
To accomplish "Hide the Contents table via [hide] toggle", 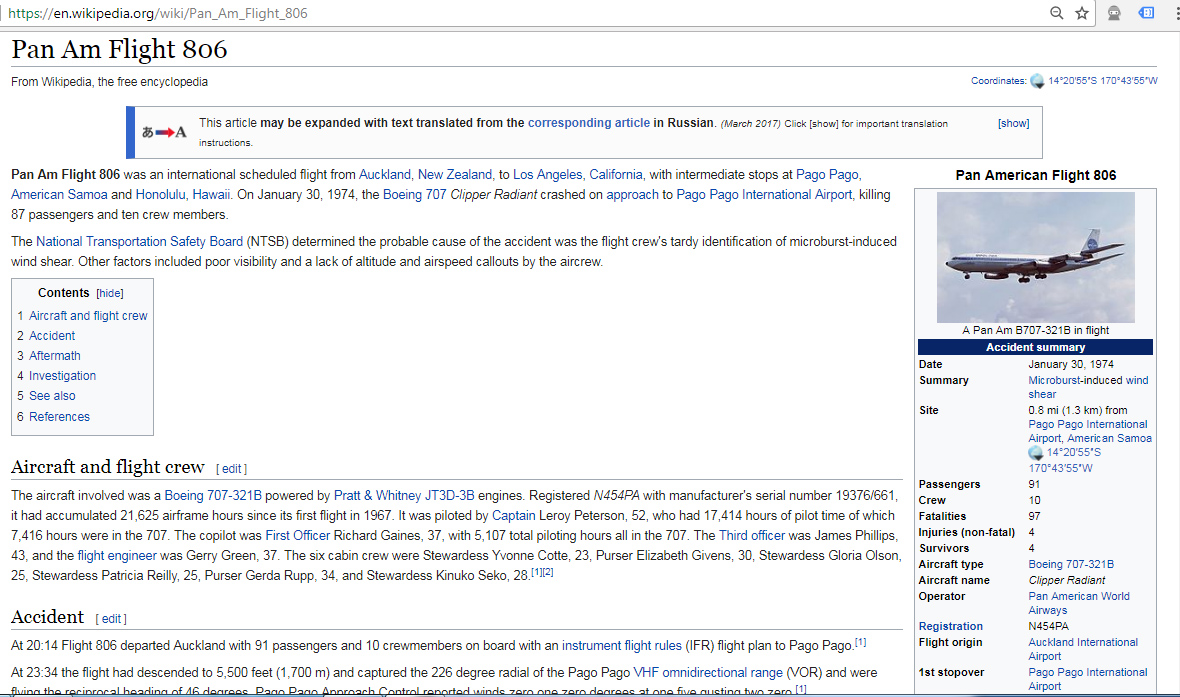I will pos(110,293).
